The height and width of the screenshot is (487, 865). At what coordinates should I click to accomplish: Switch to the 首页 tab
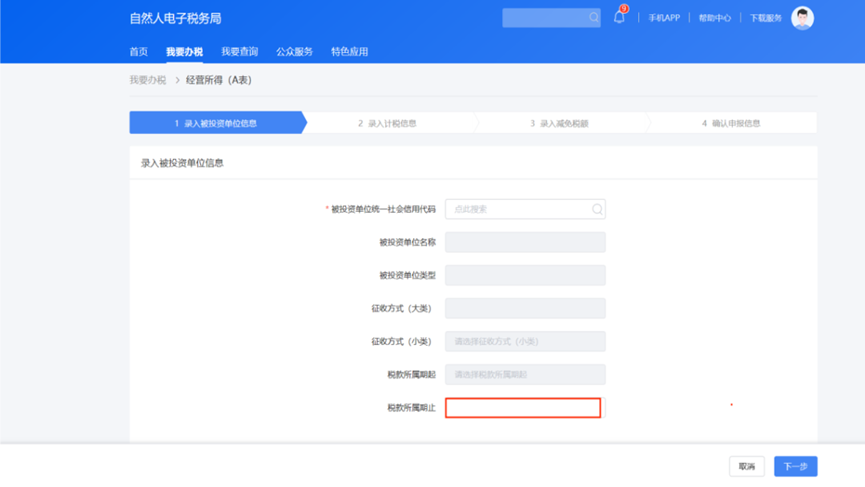click(139, 52)
